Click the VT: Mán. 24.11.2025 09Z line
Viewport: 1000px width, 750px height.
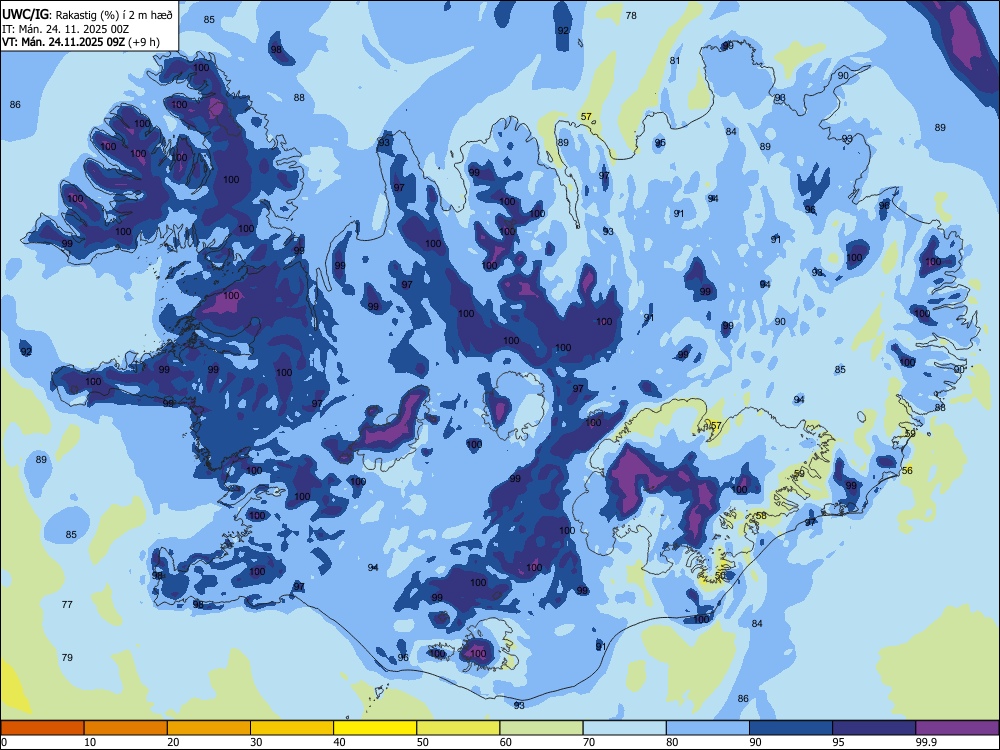(80, 42)
